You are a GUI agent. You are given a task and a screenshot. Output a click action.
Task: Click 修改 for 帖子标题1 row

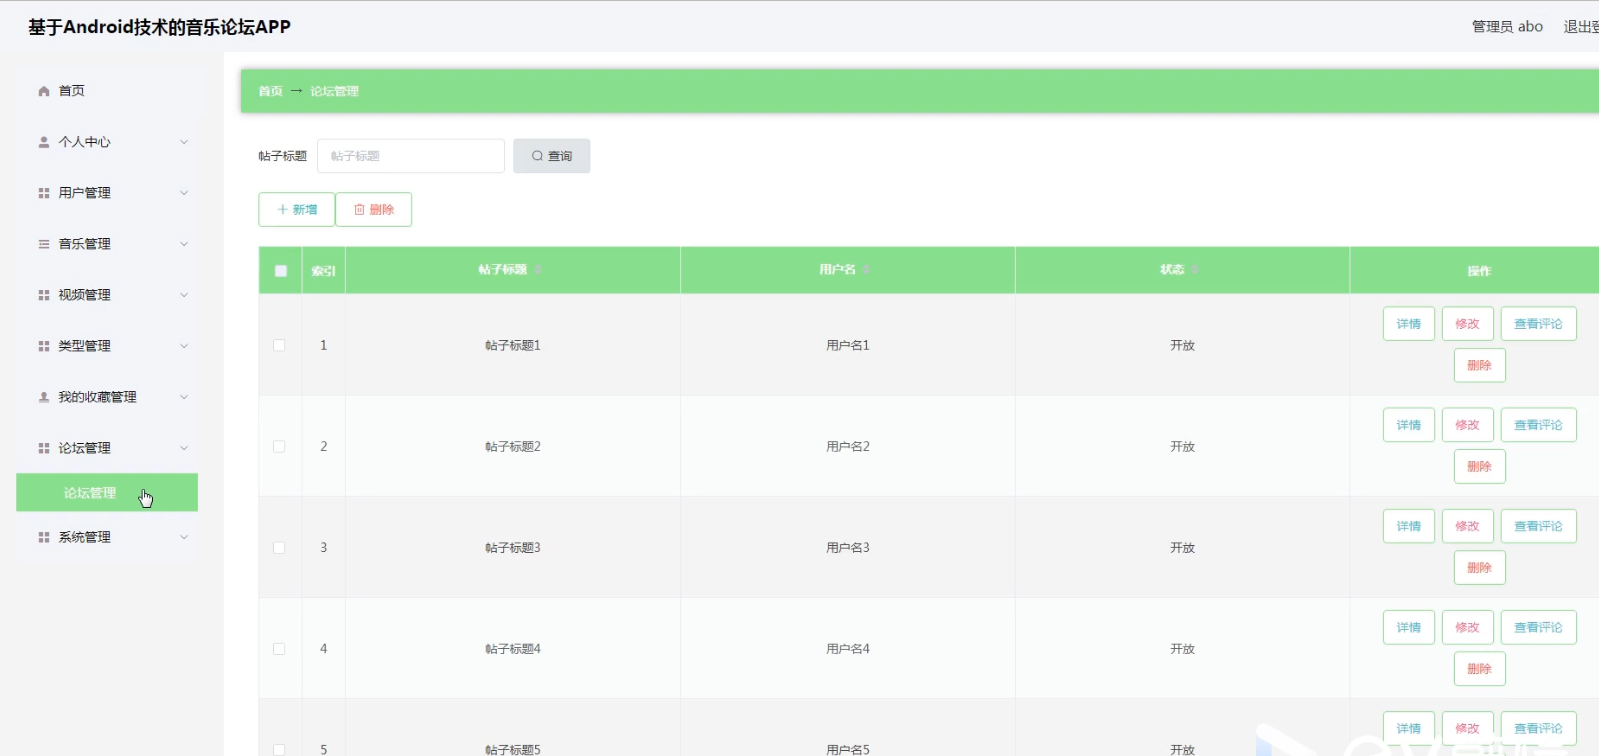point(1467,324)
